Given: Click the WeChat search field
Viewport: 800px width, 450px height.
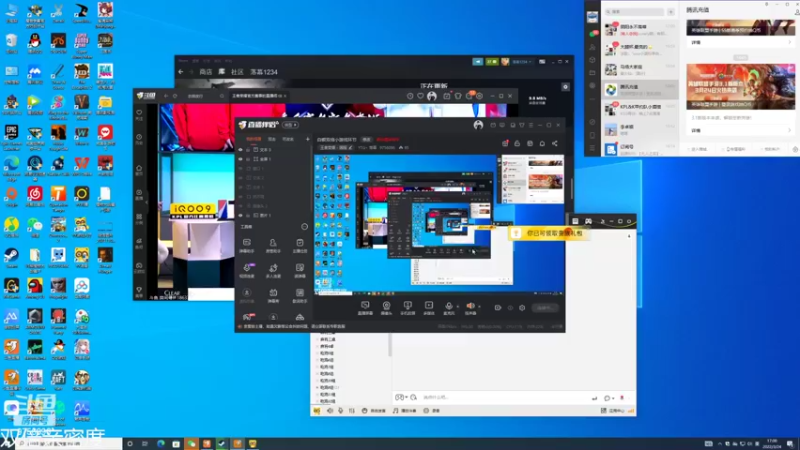Looking at the screenshot, I should point(634,12).
